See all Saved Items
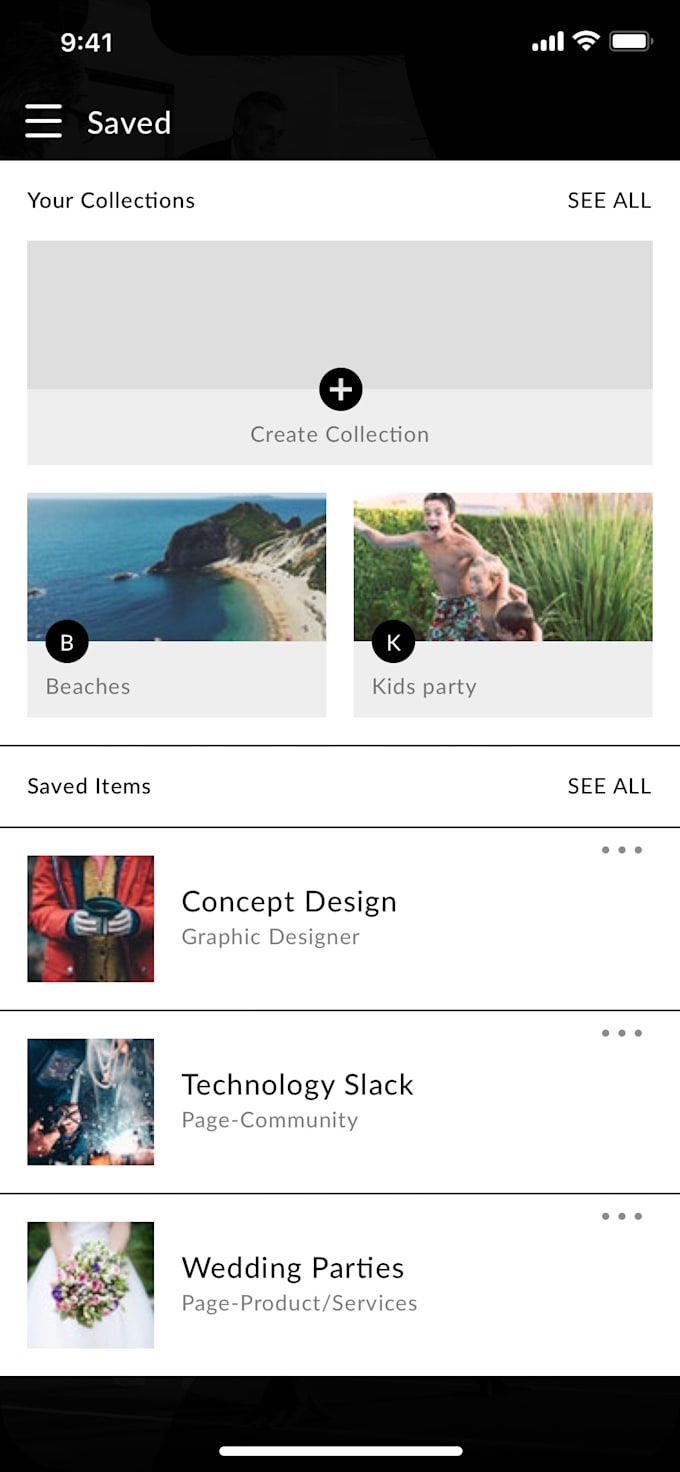This screenshot has width=680, height=1472. tap(609, 787)
